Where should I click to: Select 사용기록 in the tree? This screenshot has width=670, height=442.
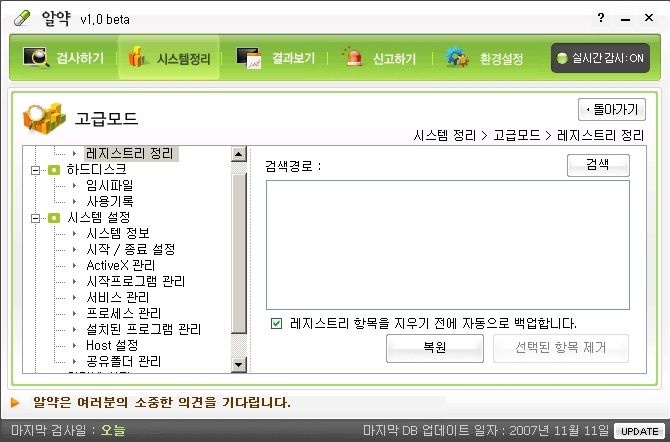pyautogui.click(x=110, y=201)
